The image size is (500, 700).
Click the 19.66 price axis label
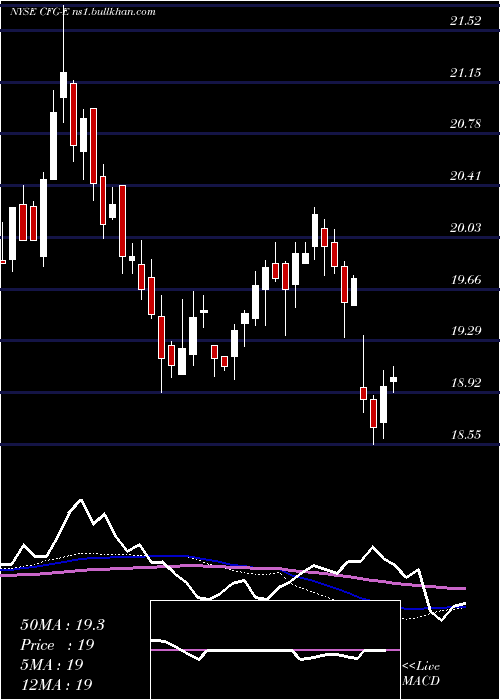[x=466, y=279]
